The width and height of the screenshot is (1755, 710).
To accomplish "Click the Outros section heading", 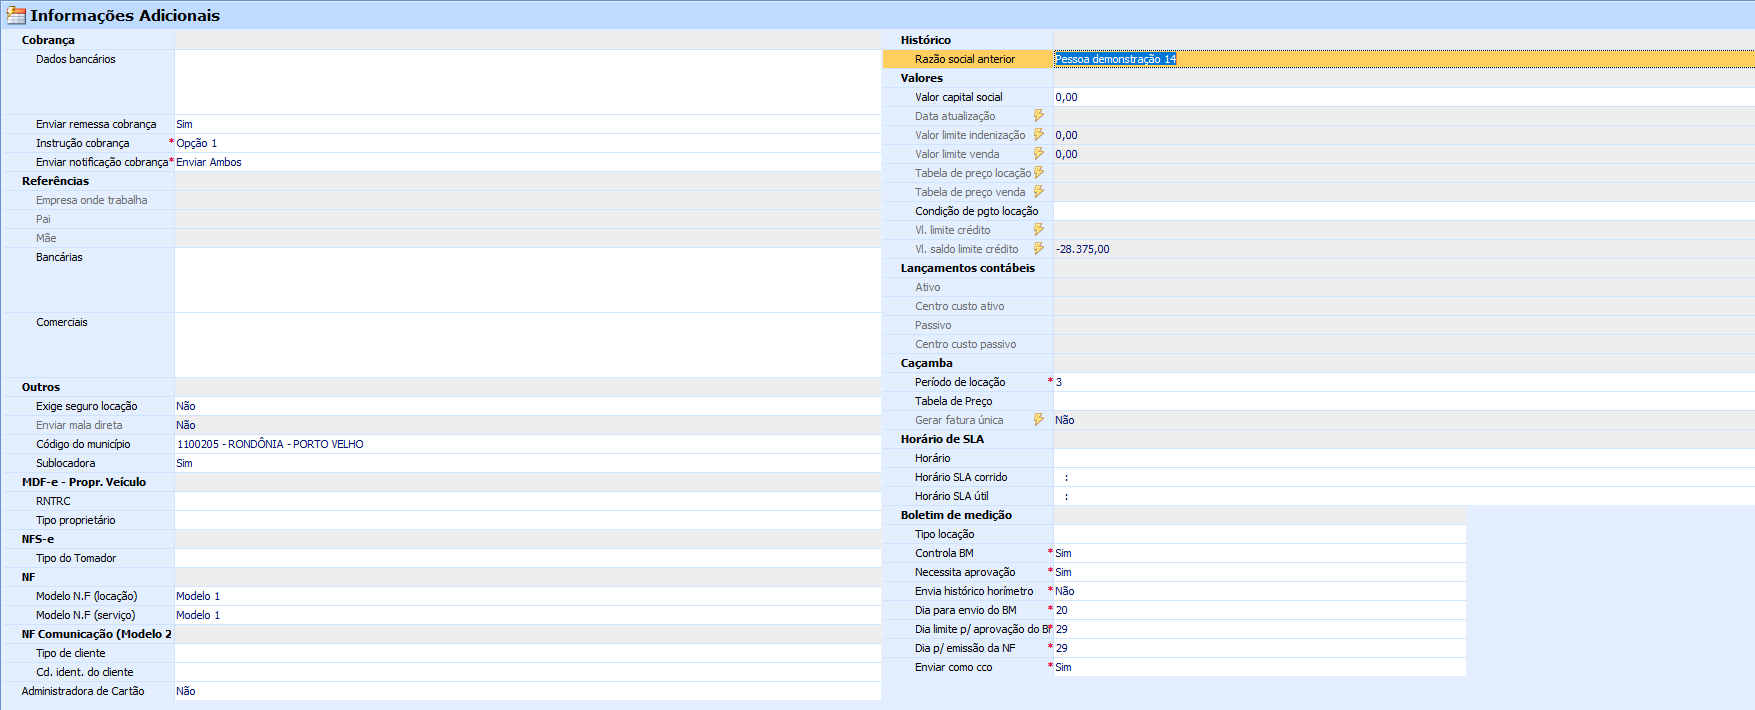I will point(41,387).
